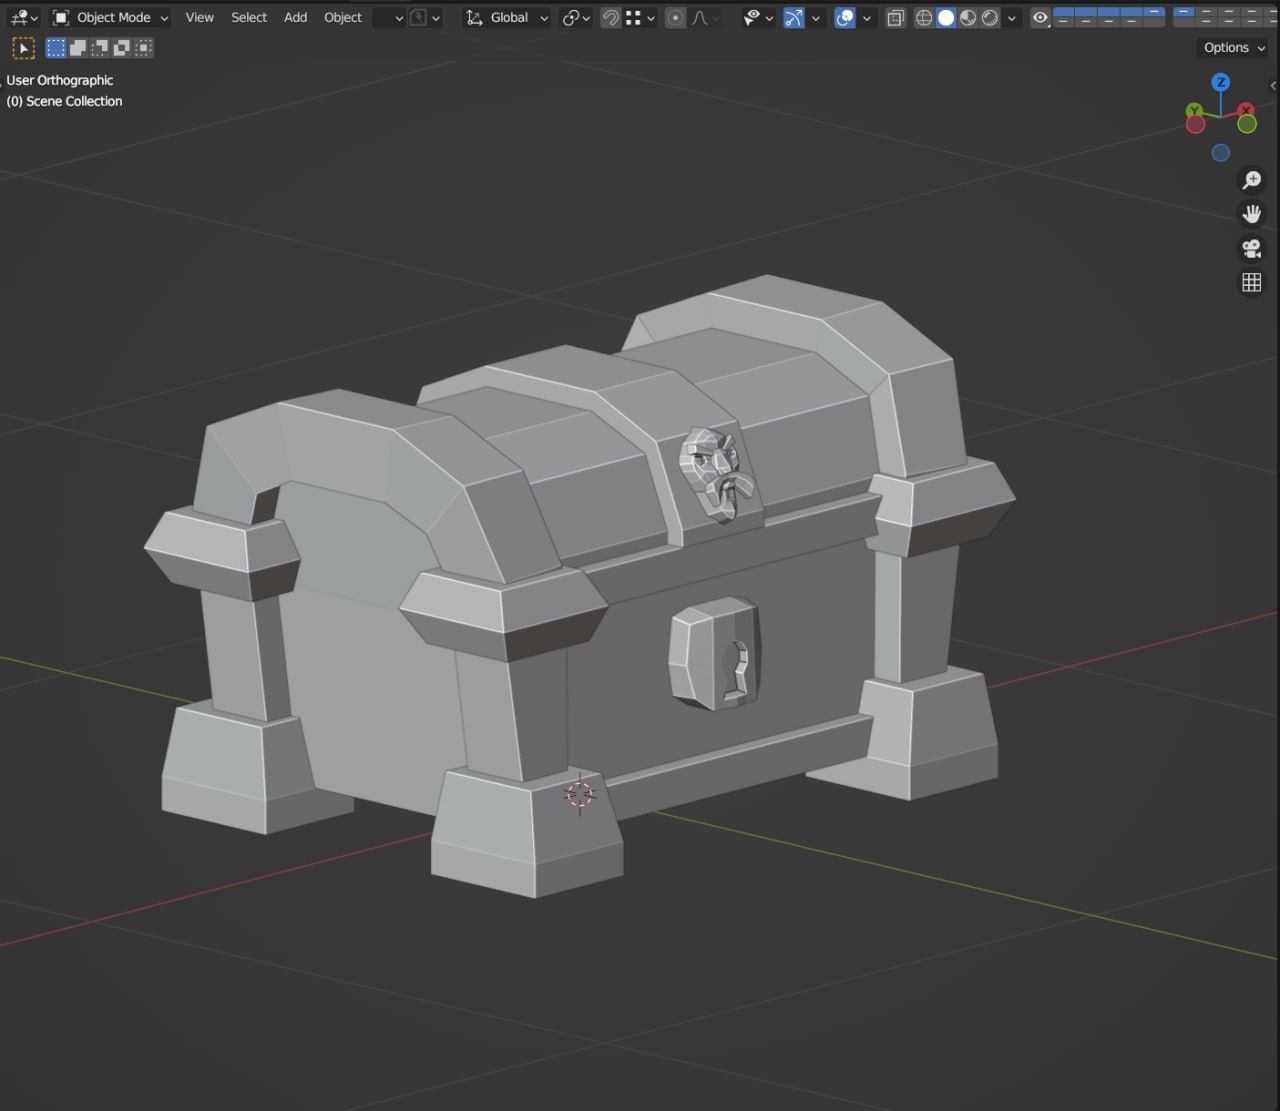The width and height of the screenshot is (1280, 1111).
Task: Open the Add menu
Action: (294, 17)
